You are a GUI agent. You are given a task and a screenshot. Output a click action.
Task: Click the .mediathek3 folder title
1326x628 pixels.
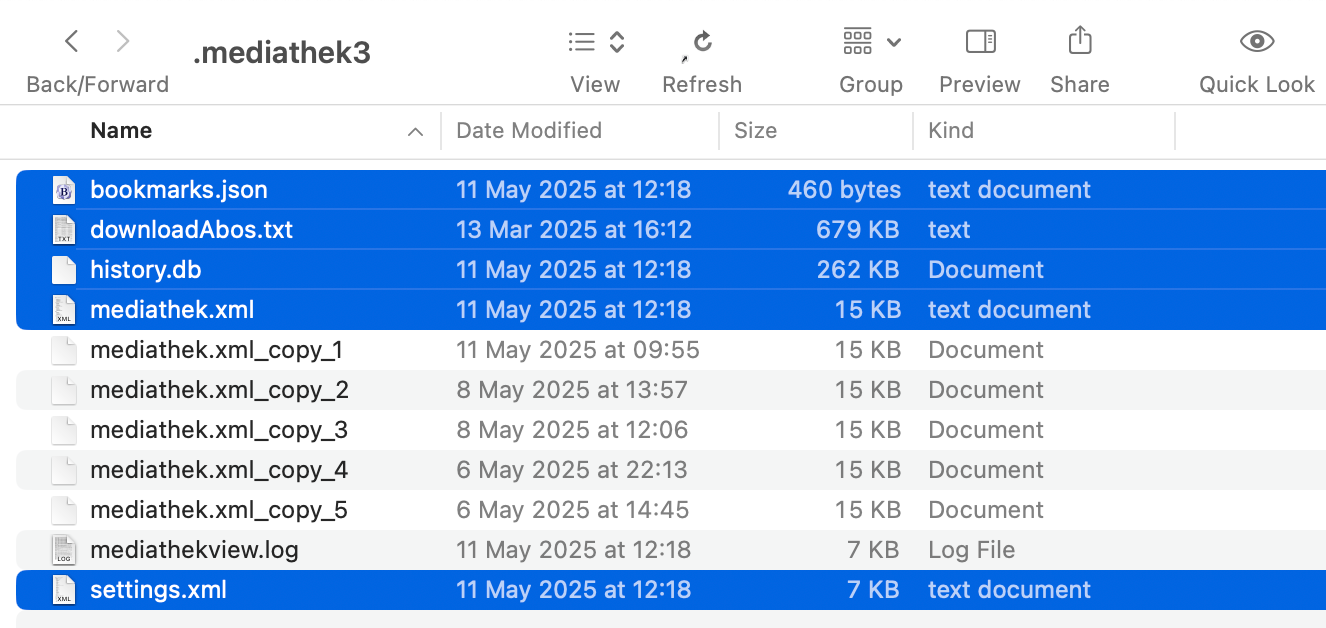[x=281, y=53]
